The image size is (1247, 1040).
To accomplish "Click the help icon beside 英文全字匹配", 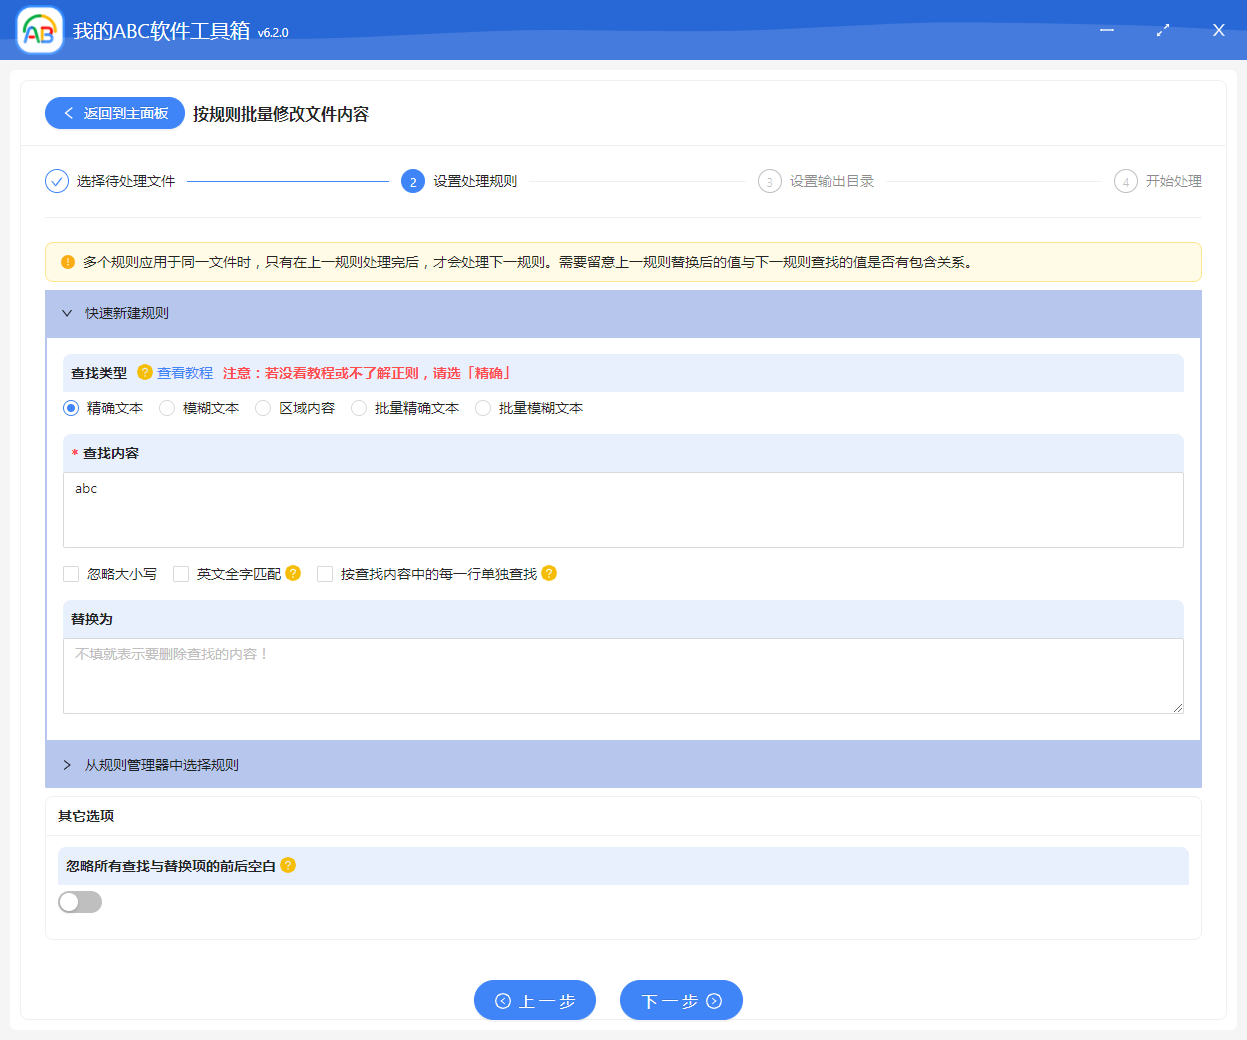I will (x=291, y=573).
